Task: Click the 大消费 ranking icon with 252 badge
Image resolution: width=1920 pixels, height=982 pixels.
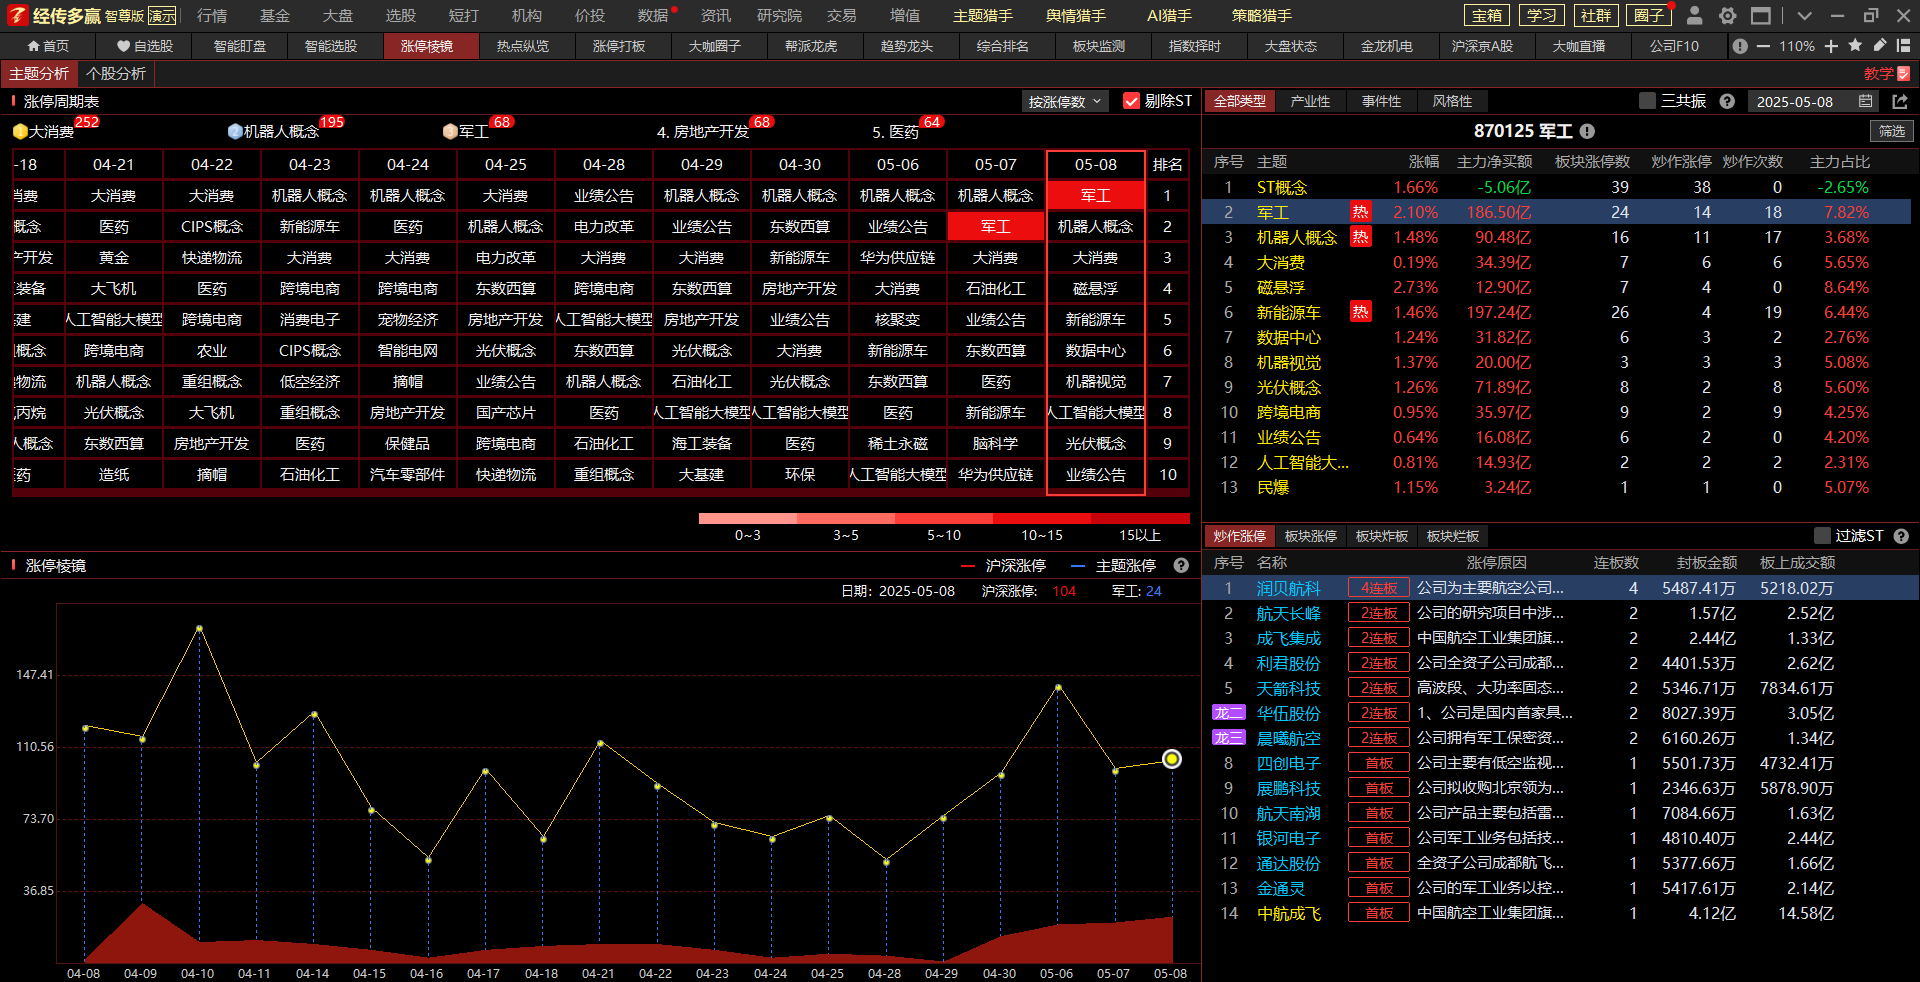Action: [20, 131]
